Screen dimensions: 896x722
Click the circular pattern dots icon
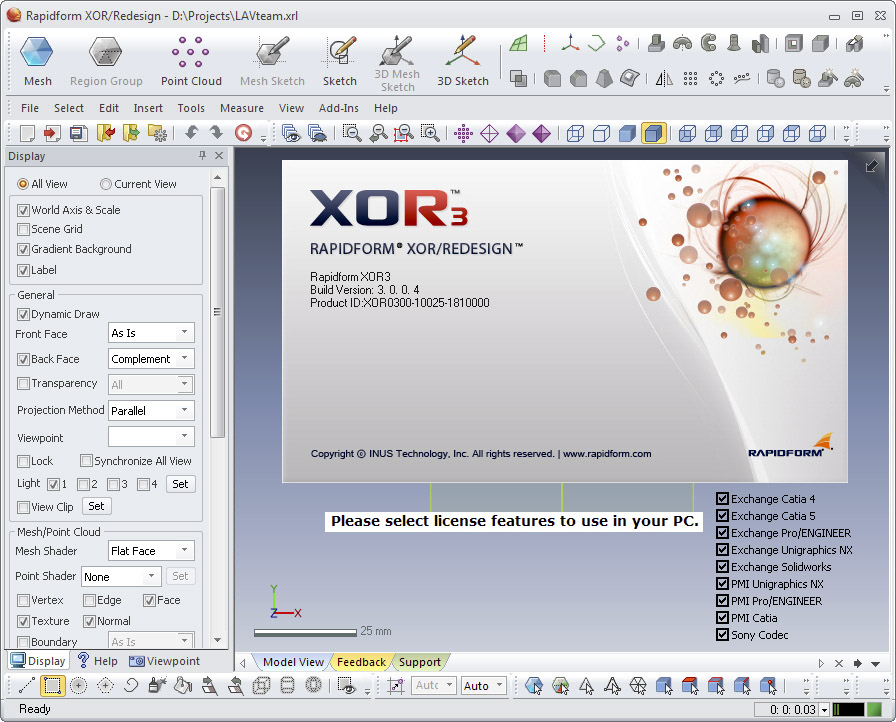716,78
